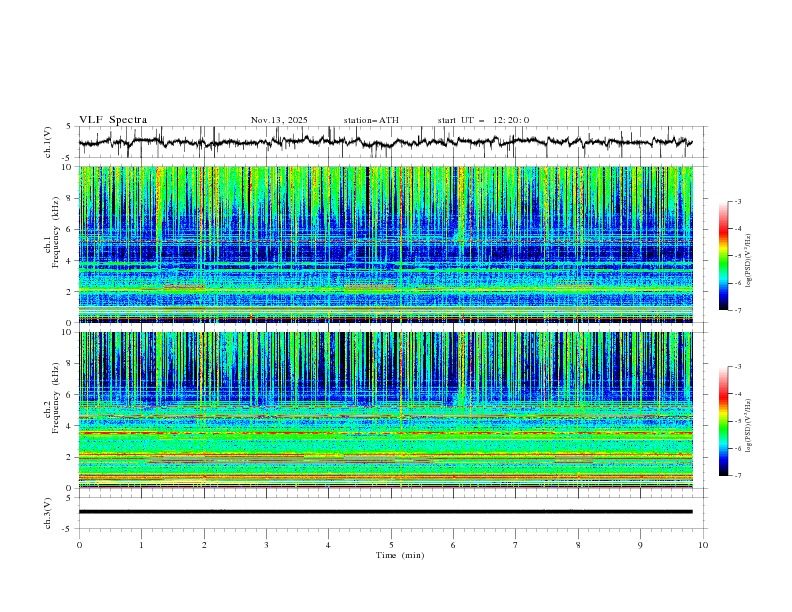The height and width of the screenshot is (612, 792).
Task: Click the "4" tick on the time axis
Action: coord(328,545)
